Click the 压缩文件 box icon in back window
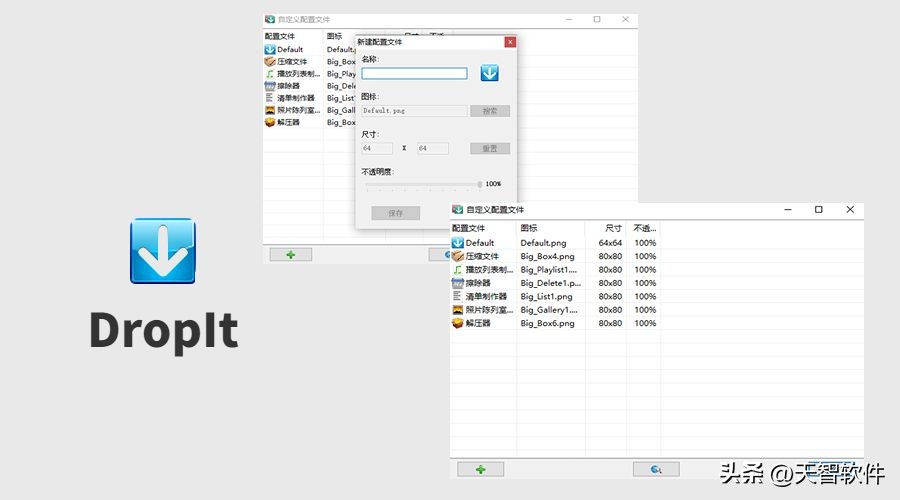The image size is (900, 500). tap(270, 61)
